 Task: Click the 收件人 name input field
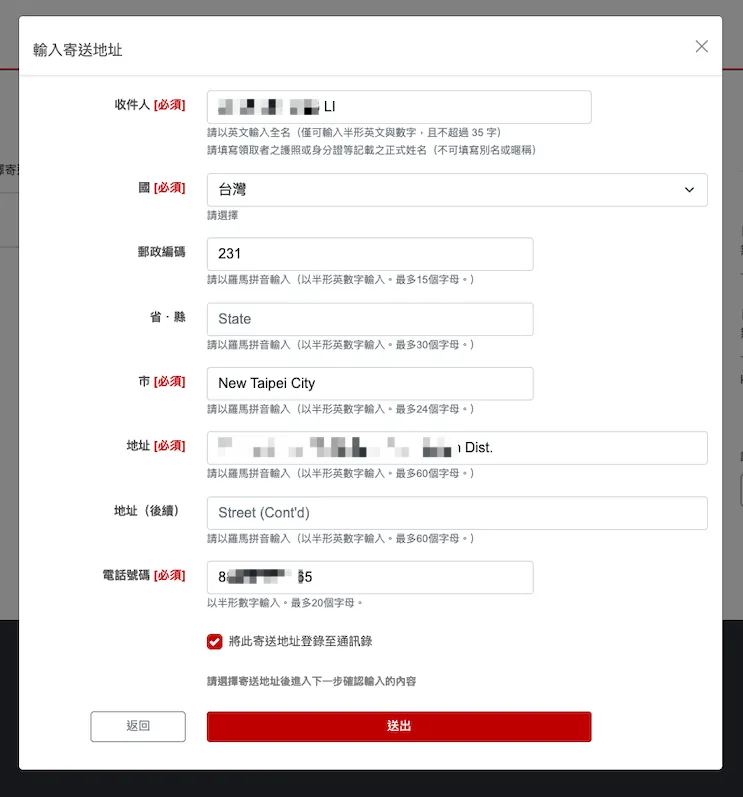click(398, 107)
